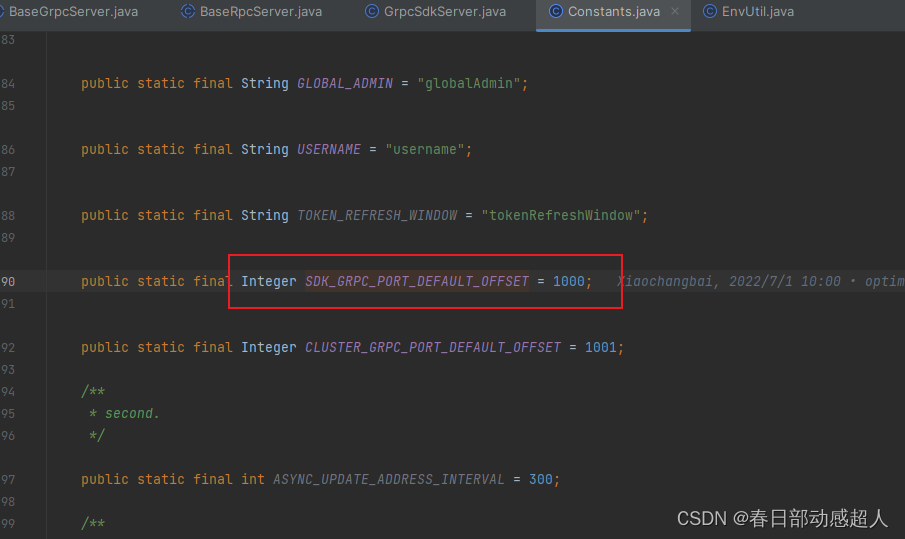Image resolution: width=905 pixels, height=539 pixels.
Task: Click the value 1001 on line 92
Action: click(x=601, y=347)
